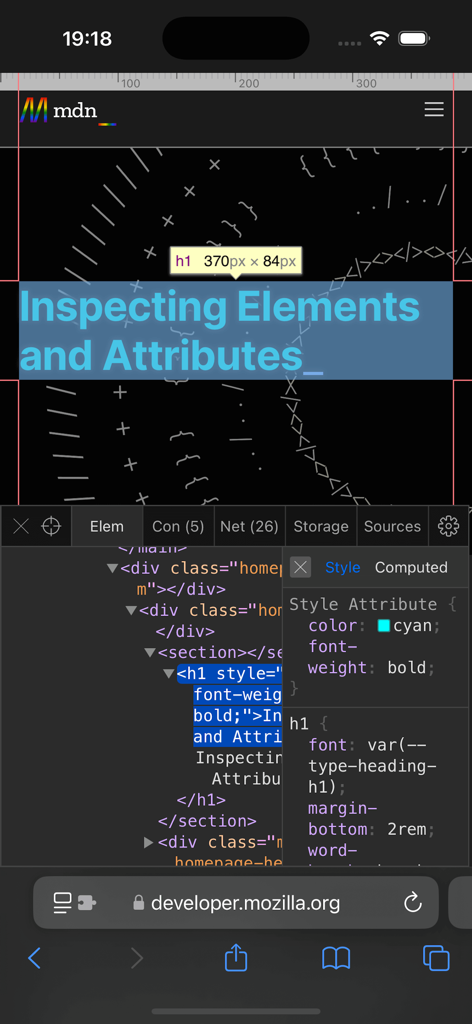This screenshot has height=1024, width=472.
Task: Click the 'cyan' color value text
Action: coord(413,626)
